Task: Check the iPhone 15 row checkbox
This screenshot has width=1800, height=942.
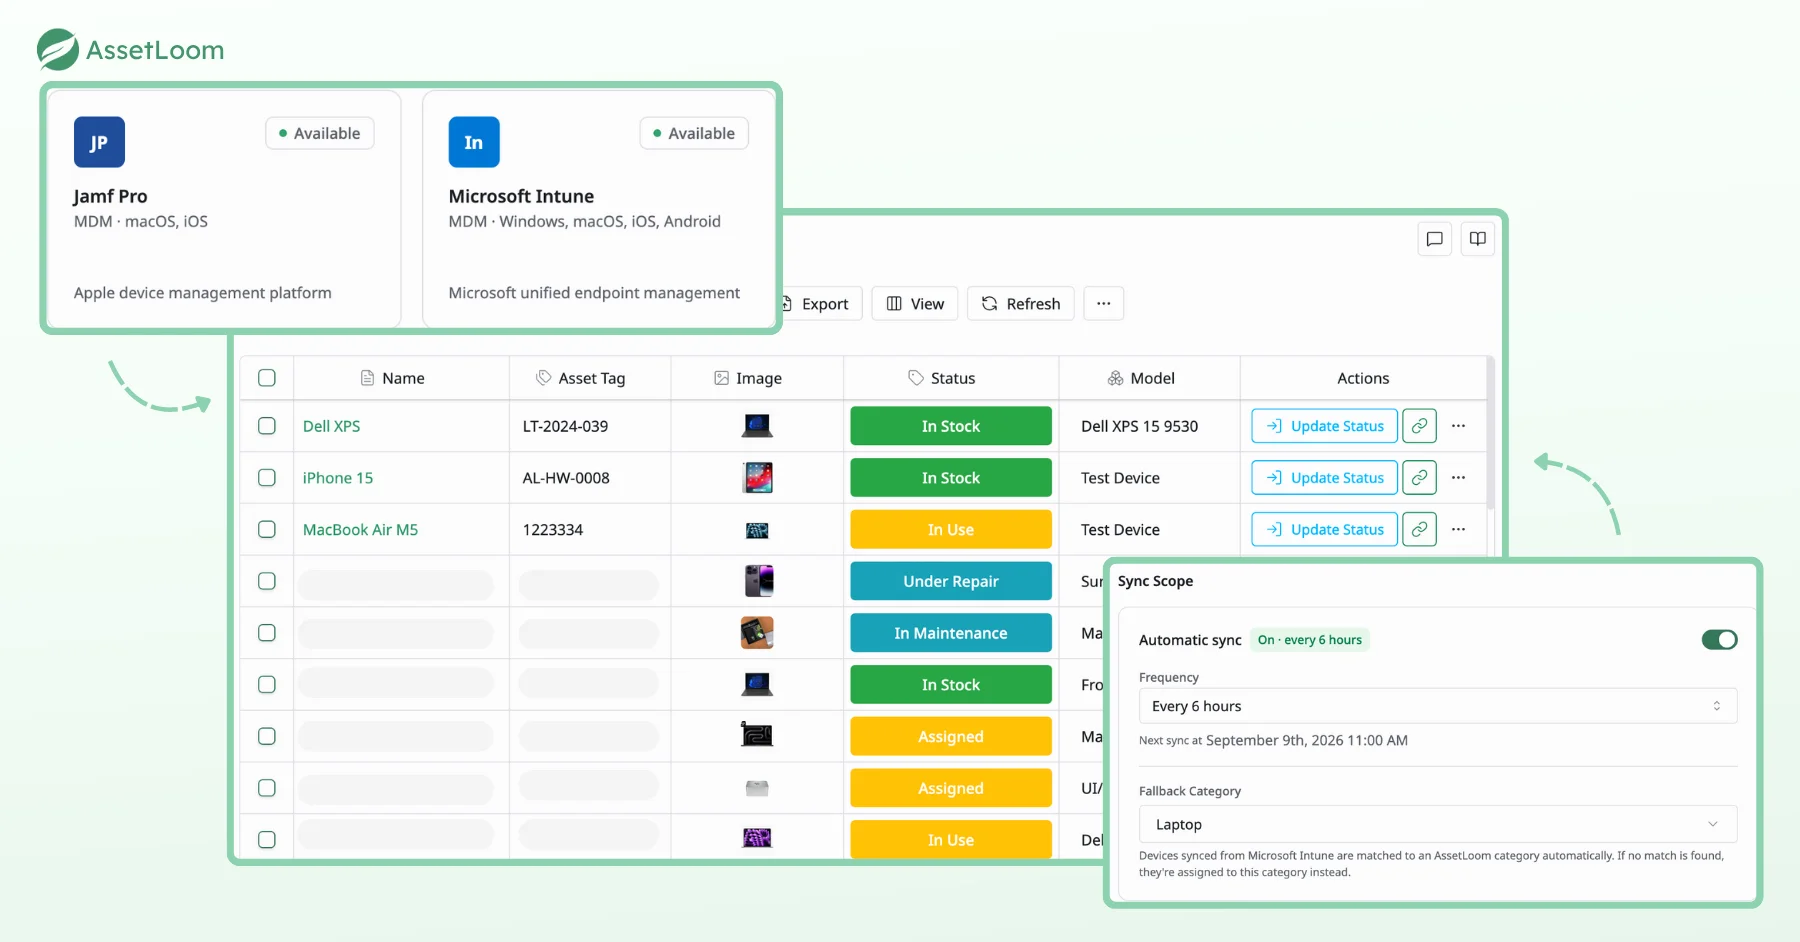Action: pos(267,478)
